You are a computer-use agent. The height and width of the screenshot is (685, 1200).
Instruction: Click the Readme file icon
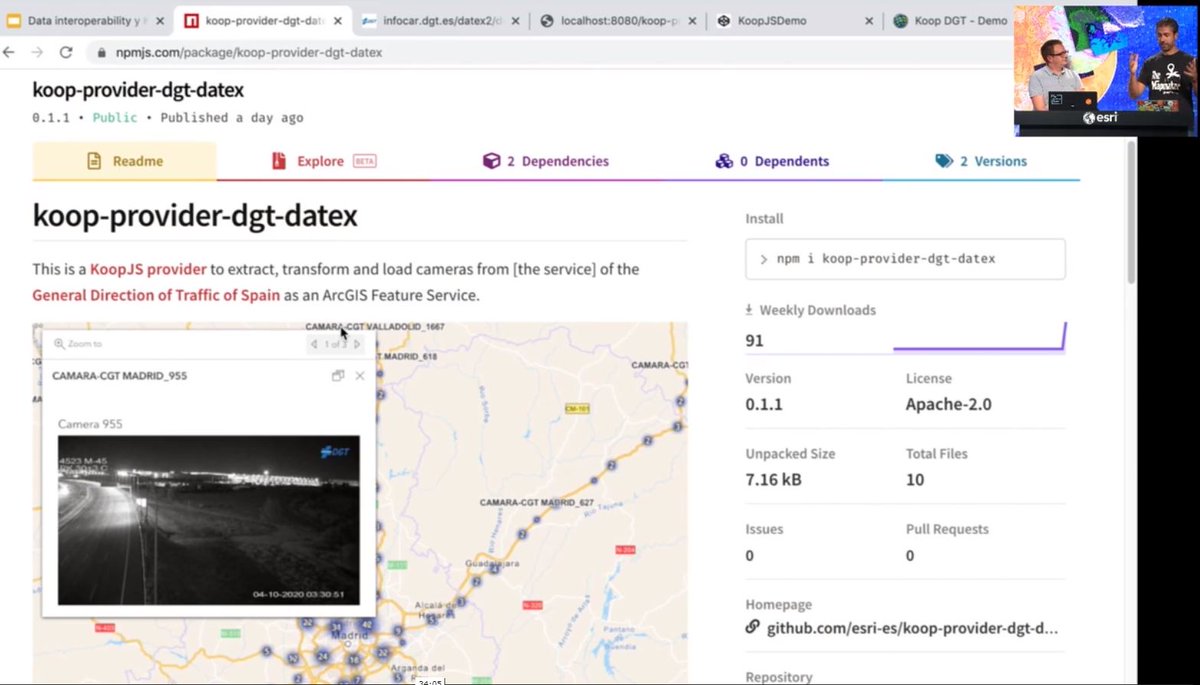point(94,161)
